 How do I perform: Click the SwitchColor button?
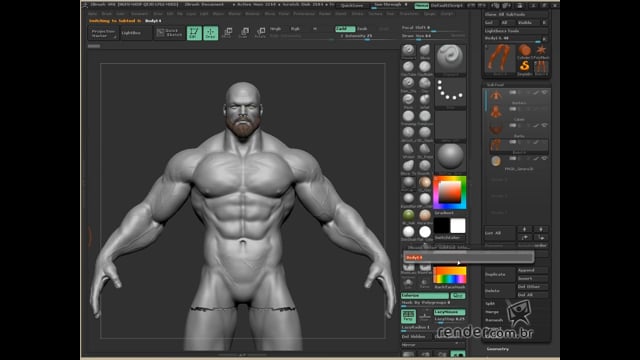pos(449,238)
